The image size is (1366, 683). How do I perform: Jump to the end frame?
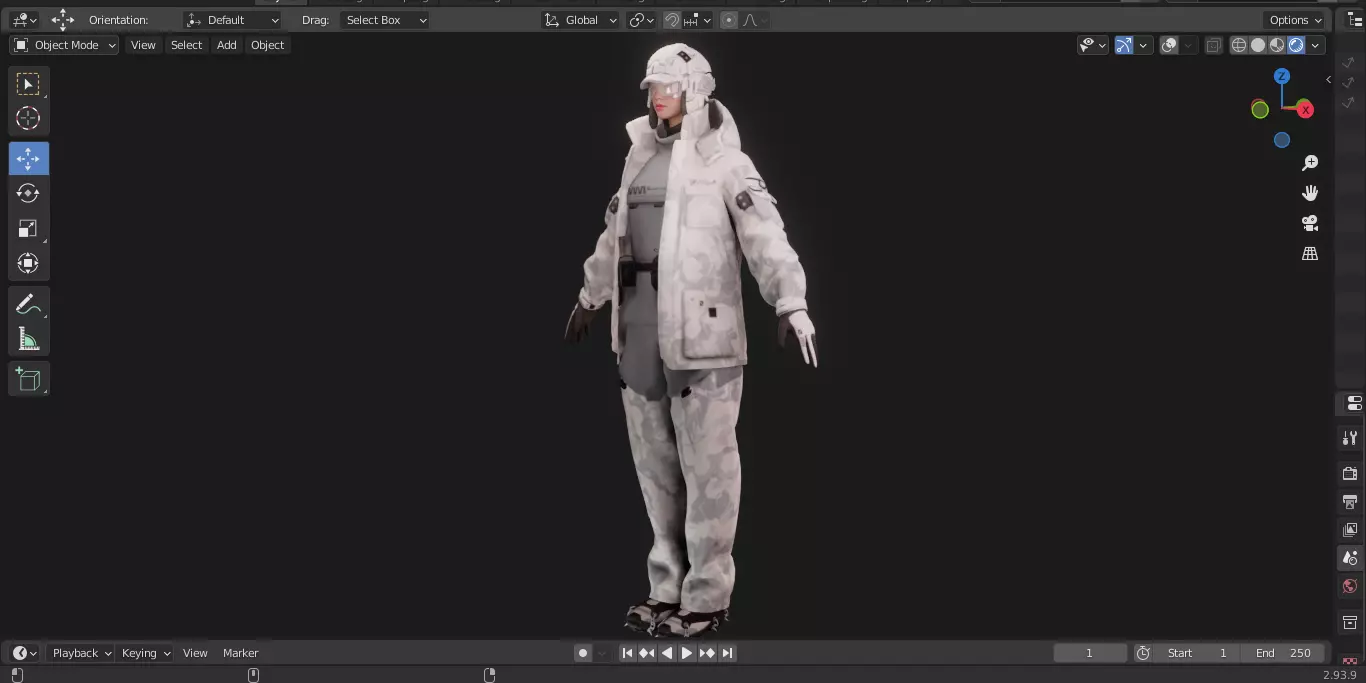click(x=727, y=653)
